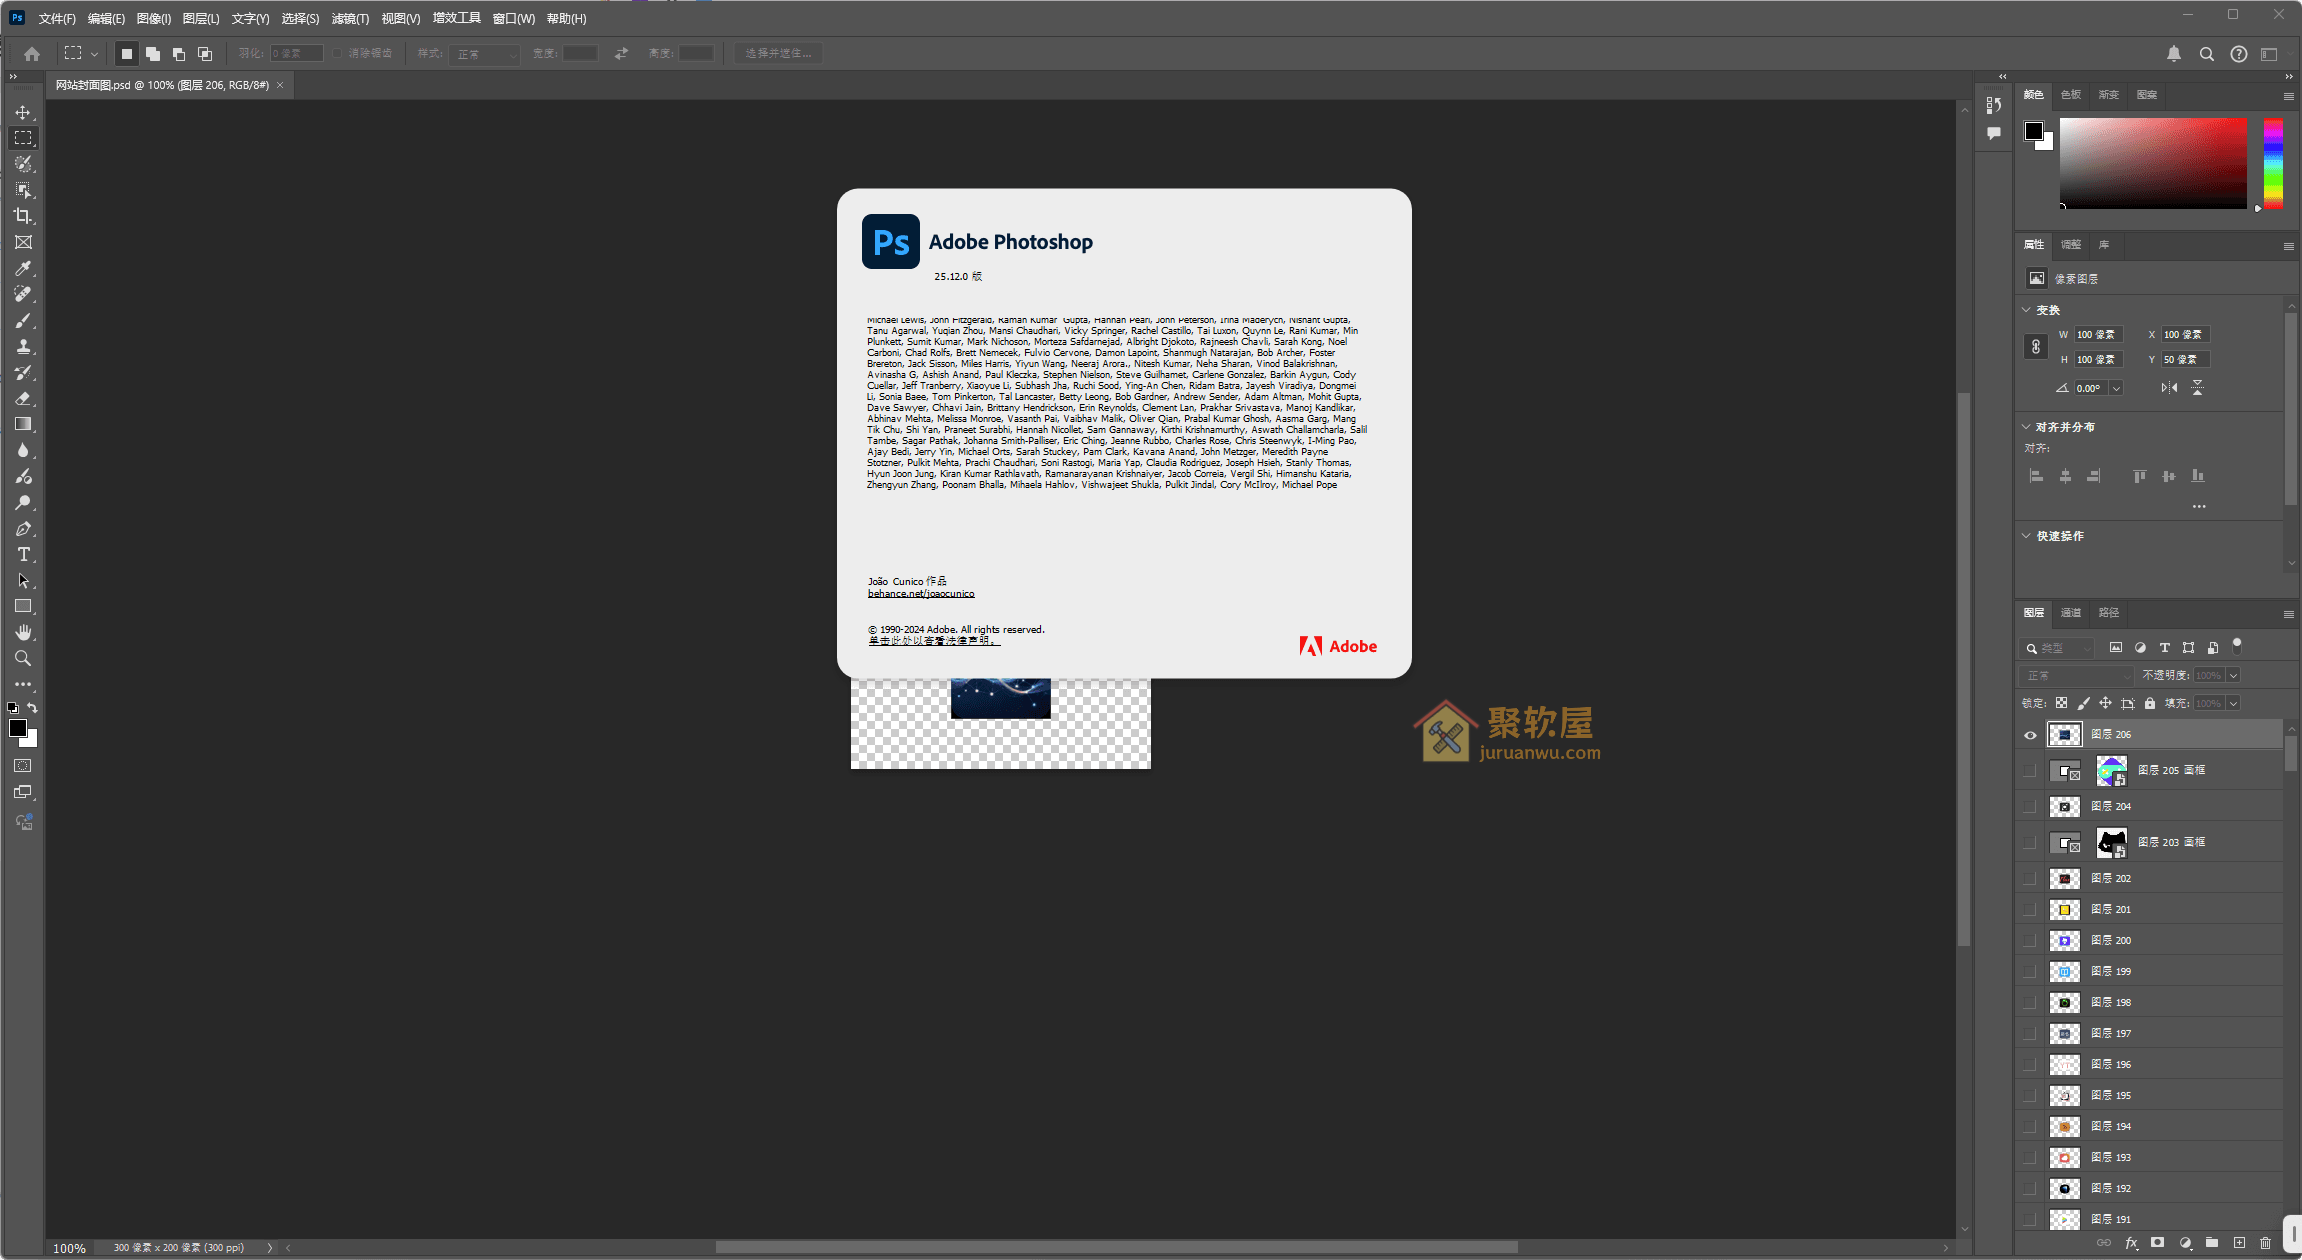Click the thumbnail of layer 图层 205
Image resolution: width=2302 pixels, height=1260 pixels.
coord(2112,769)
